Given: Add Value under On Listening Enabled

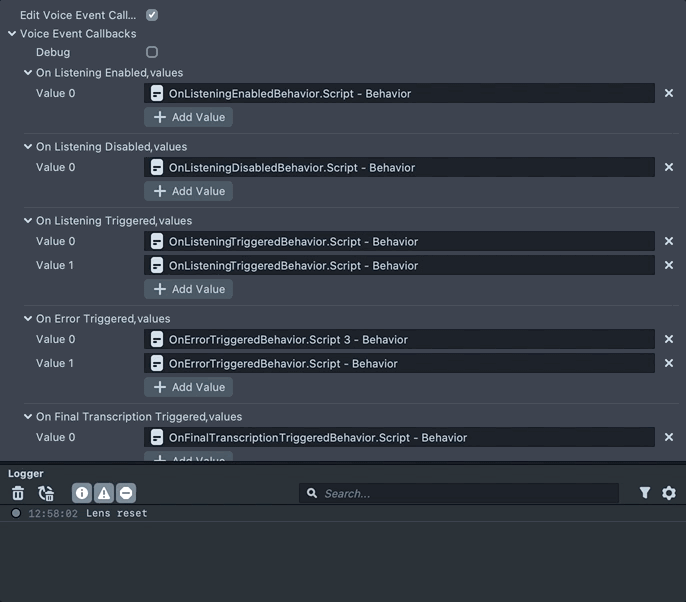Looking at the screenshot, I should pyautogui.click(x=189, y=117).
